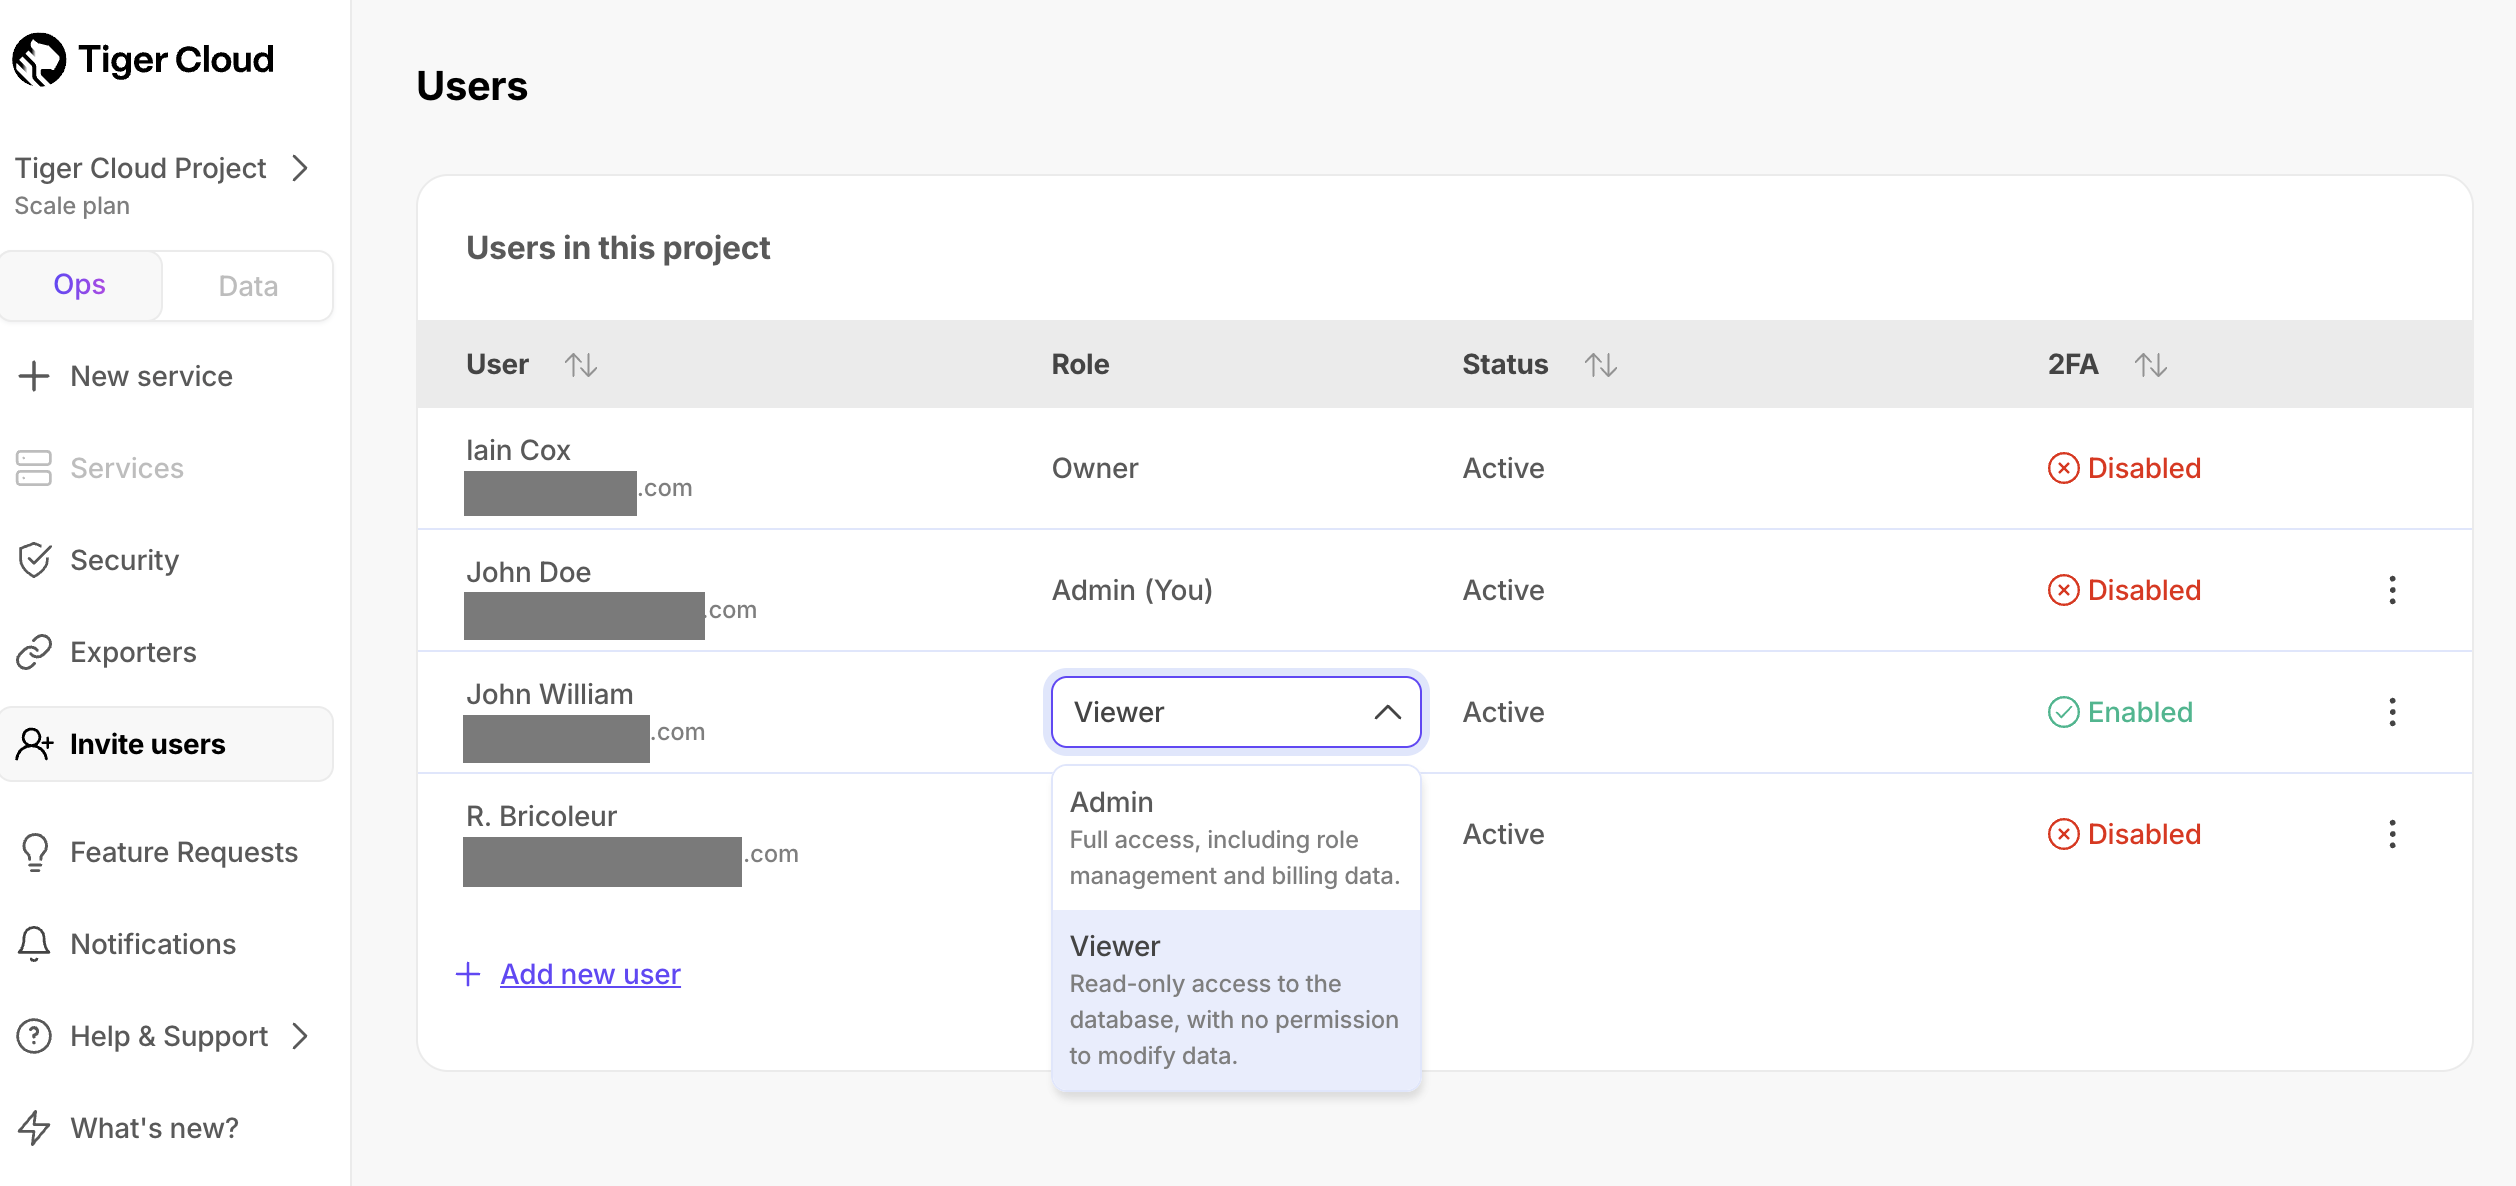Image resolution: width=2516 pixels, height=1186 pixels.
Task: Click the What's new lightning icon
Action: pos(34,1128)
